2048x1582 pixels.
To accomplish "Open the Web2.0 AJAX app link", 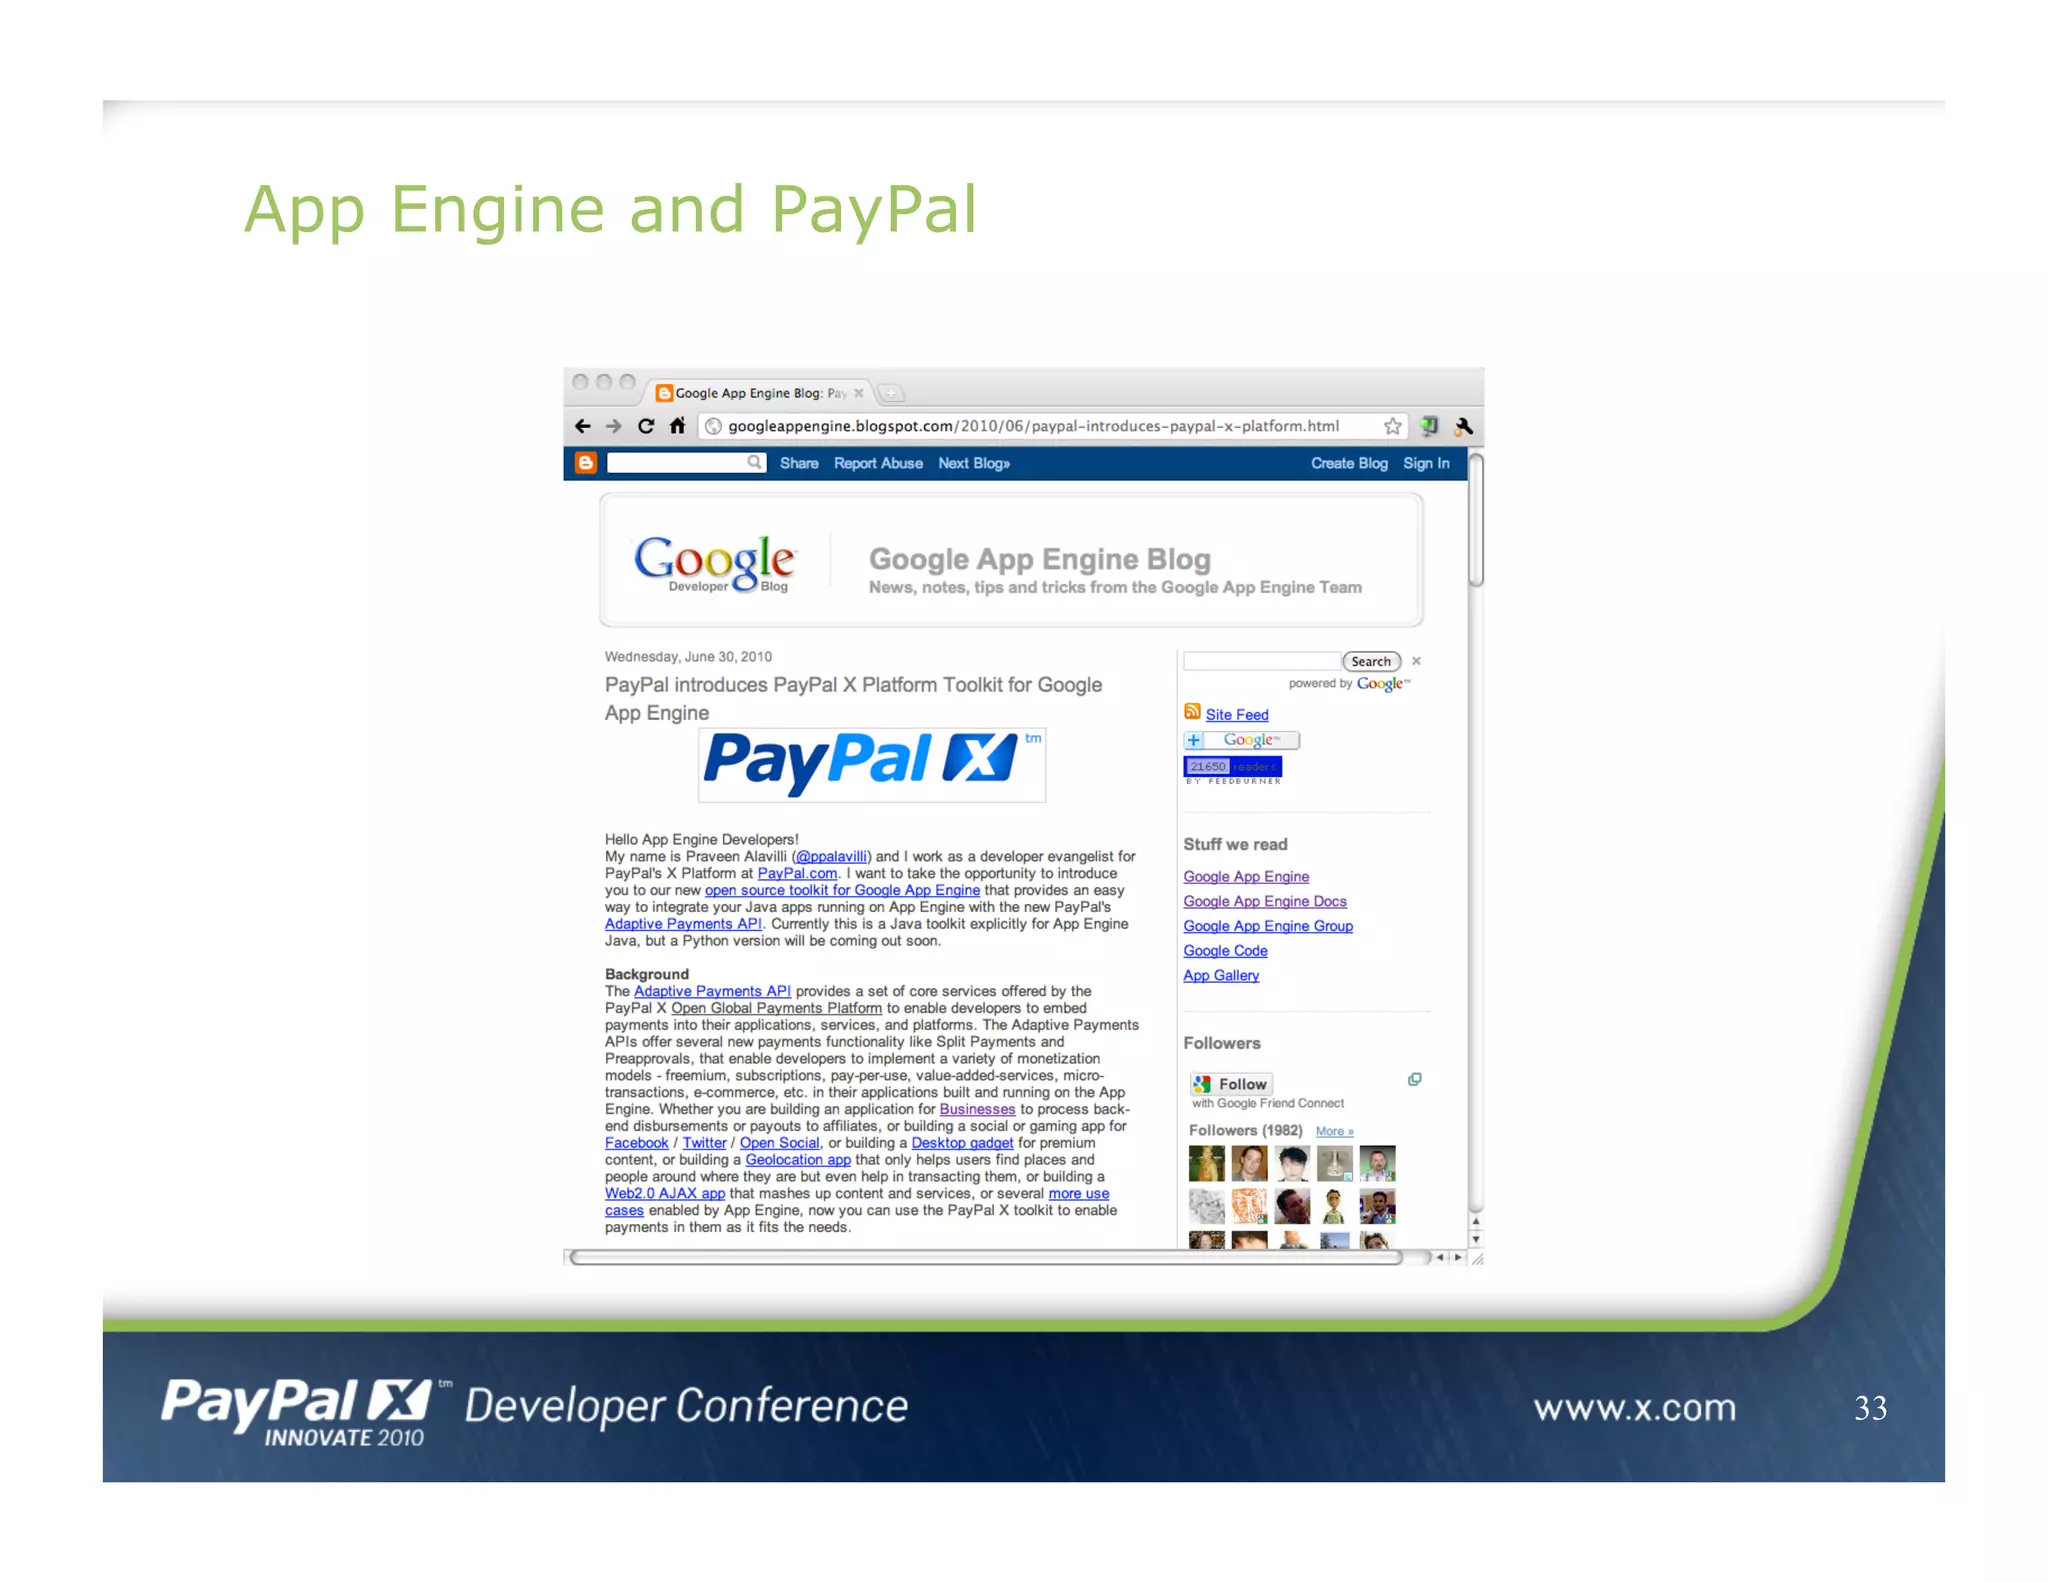I will 665,1193.
